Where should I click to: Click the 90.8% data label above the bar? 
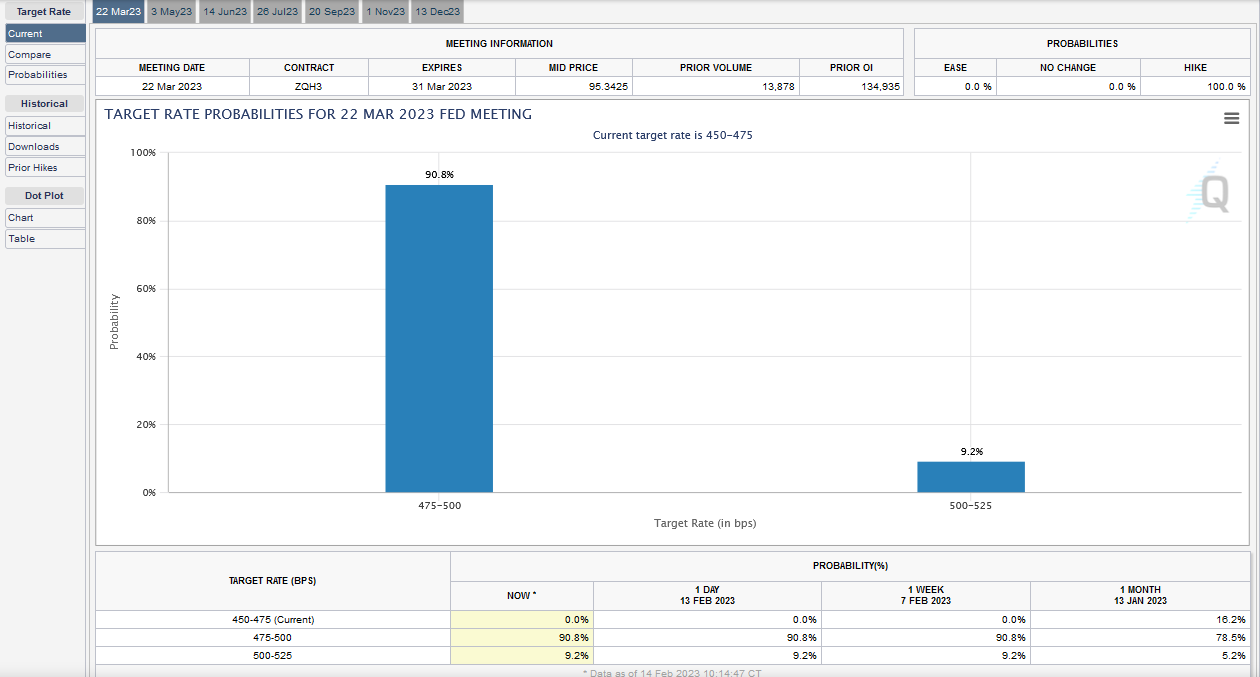439,175
